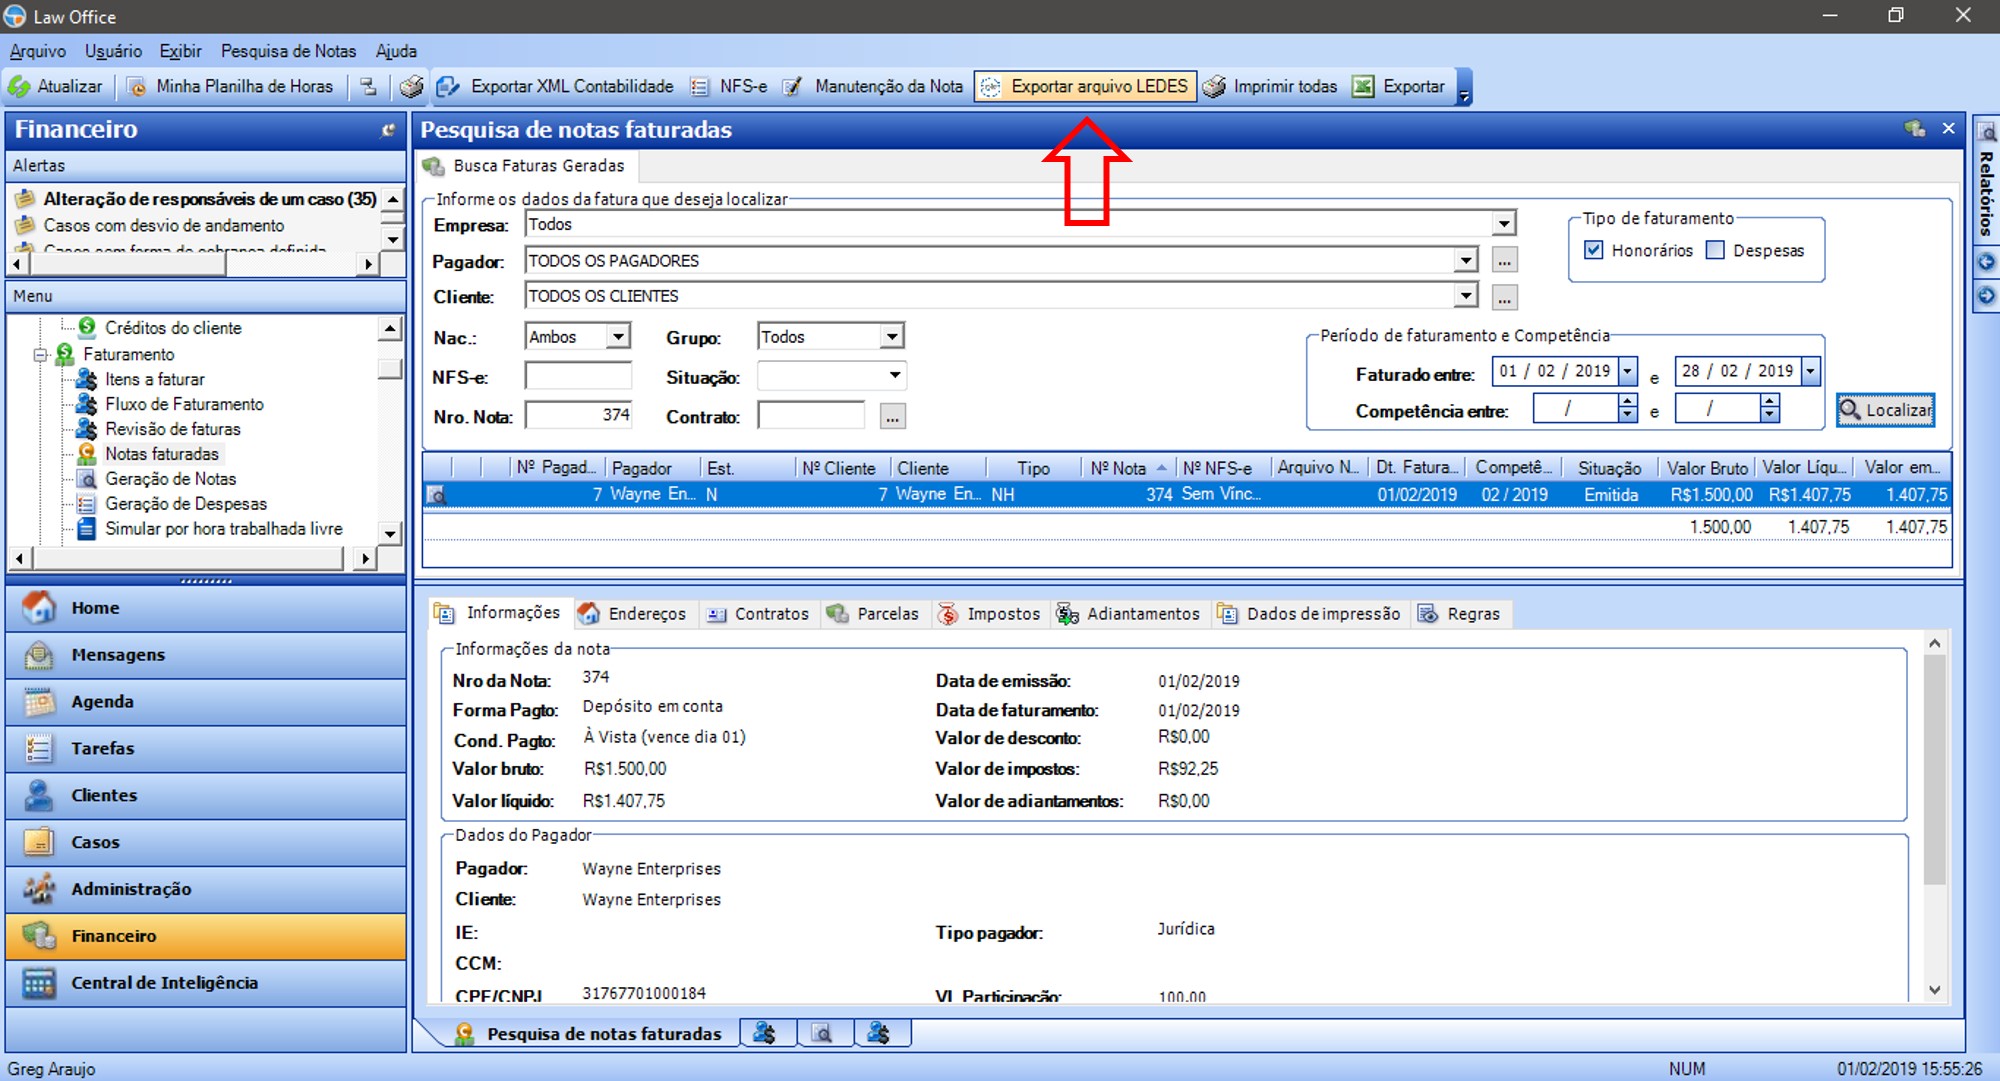Toggle the Honorários checkbox
The width and height of the screenshot is (2000, 1081).
[1594, 250]
